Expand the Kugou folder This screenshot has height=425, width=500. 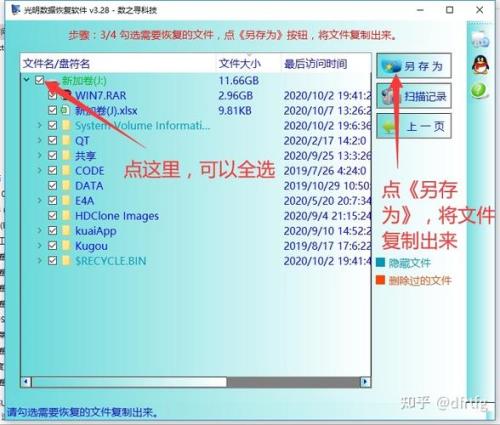tap(39, 246)
